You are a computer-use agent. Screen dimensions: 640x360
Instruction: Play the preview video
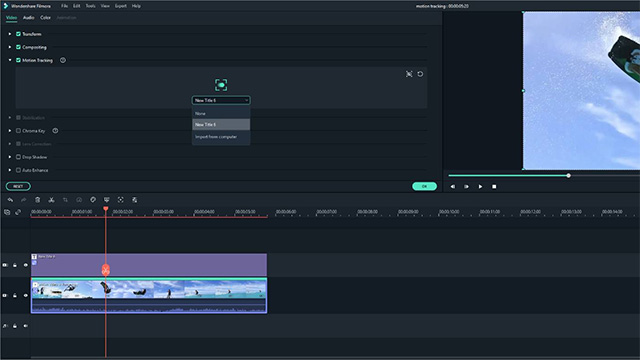pos(480,187)
